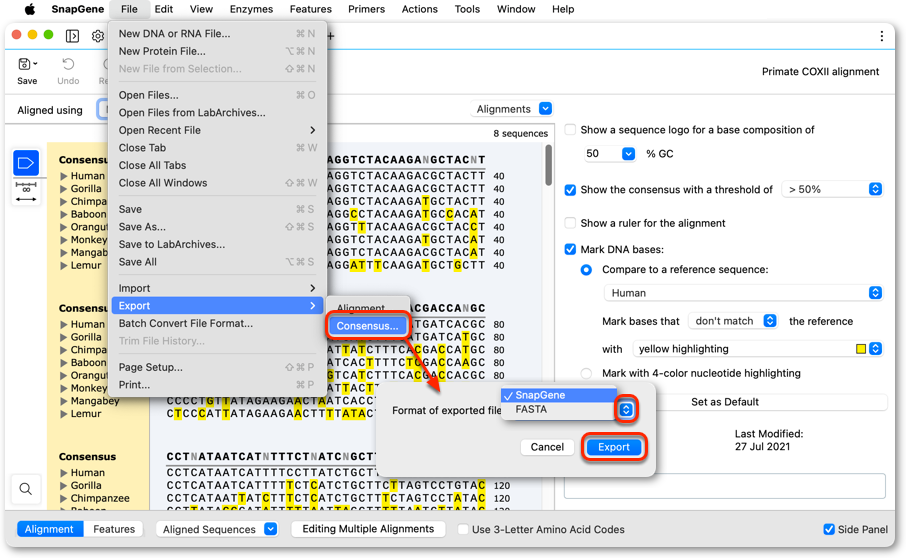Select SnapGene export format option
This screenshot has width=906, height=558.
pos(558,395)
